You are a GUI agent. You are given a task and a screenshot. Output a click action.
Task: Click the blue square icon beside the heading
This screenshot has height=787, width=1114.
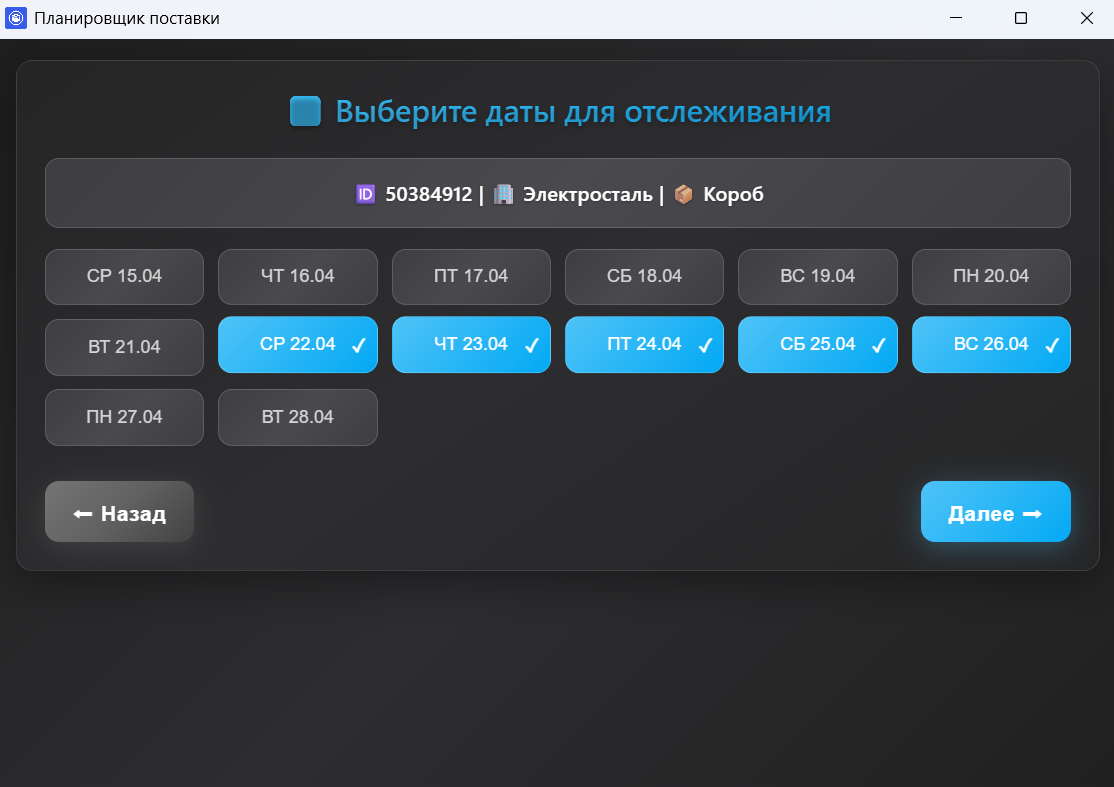[305, 112]
